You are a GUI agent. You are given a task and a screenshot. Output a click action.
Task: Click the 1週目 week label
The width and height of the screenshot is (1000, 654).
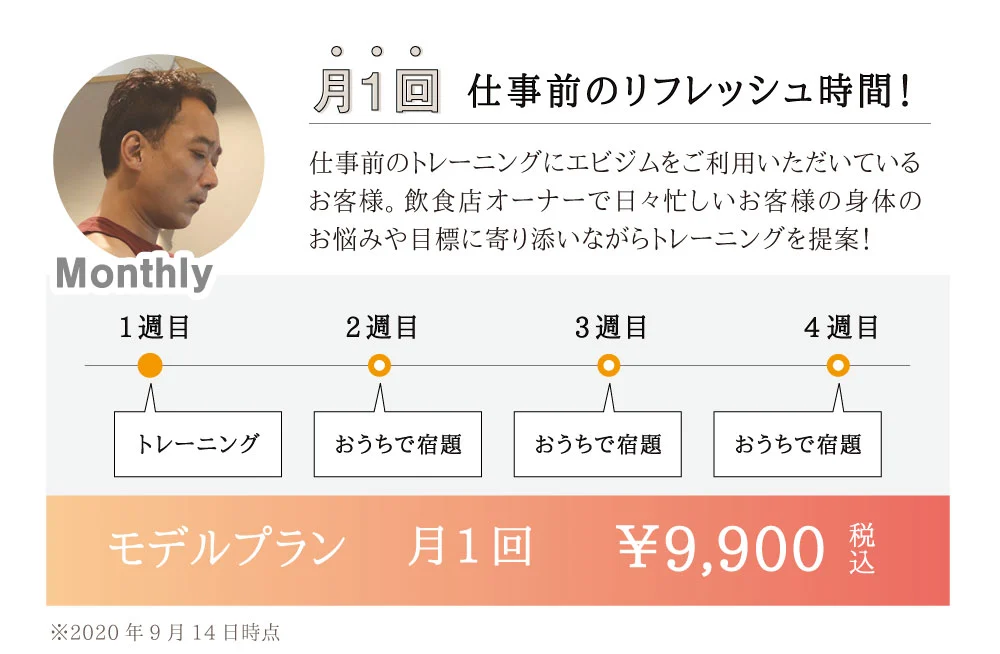point(154,327)
